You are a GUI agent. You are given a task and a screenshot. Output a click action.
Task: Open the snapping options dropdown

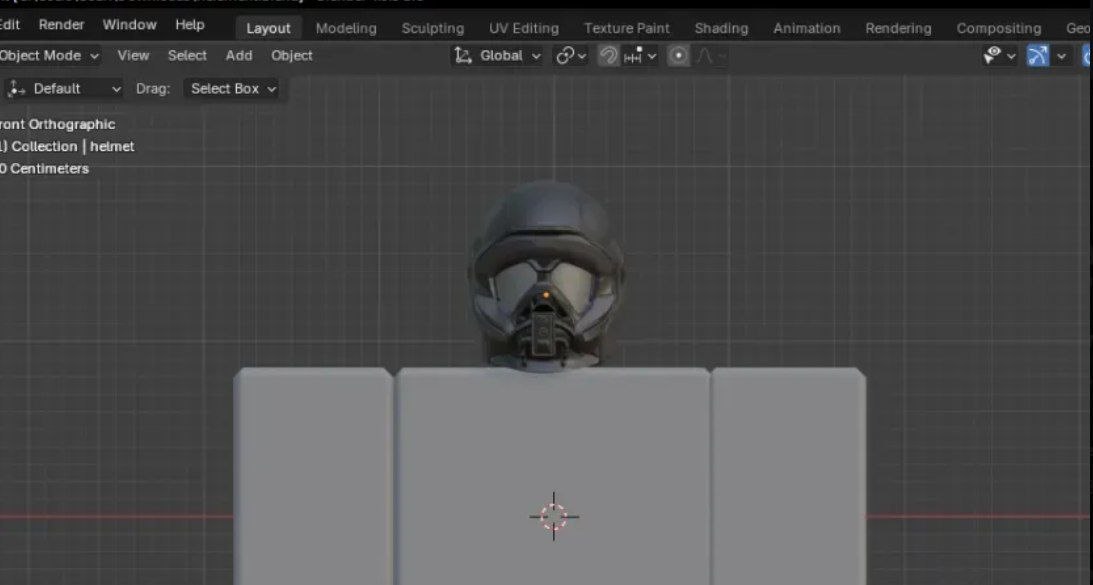641,56
